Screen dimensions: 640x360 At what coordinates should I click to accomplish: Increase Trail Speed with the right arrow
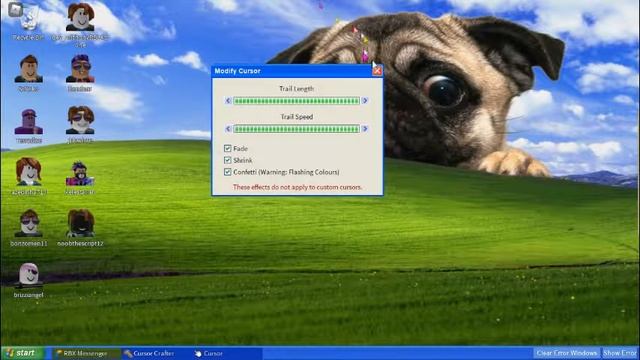(365, 129)
